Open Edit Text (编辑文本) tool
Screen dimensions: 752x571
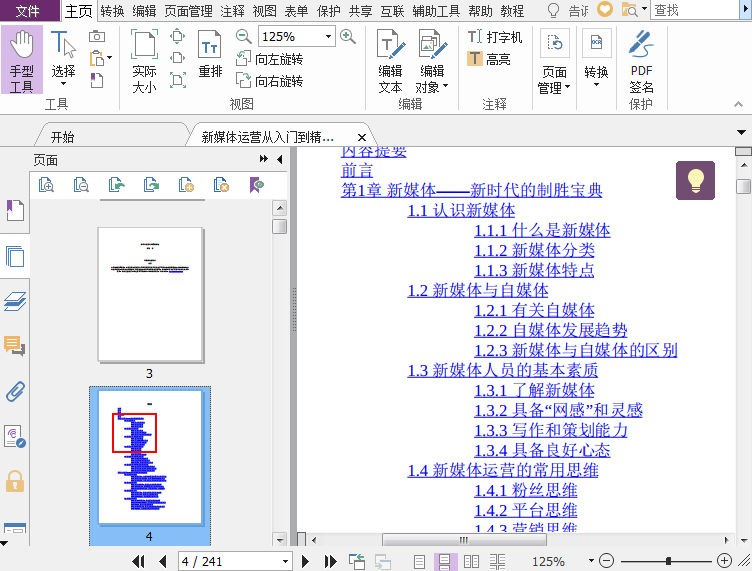tap(390, 61)
